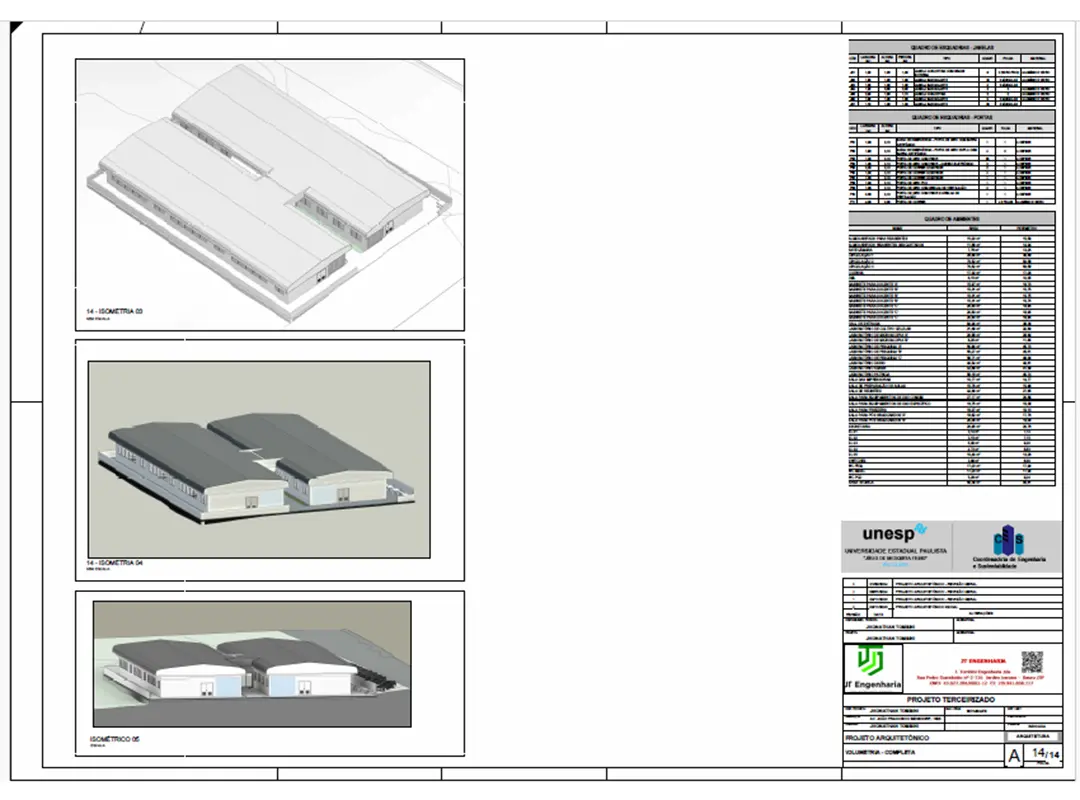The height and width of the screenshot is (800, 1080).
Task: Click the Quadro de Ambientes table header
Action: point(951,218)
